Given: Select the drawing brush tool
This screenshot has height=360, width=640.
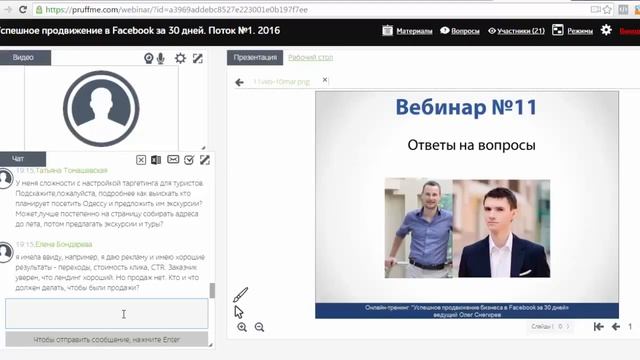Looking at the screenshot, I should 240,295.
